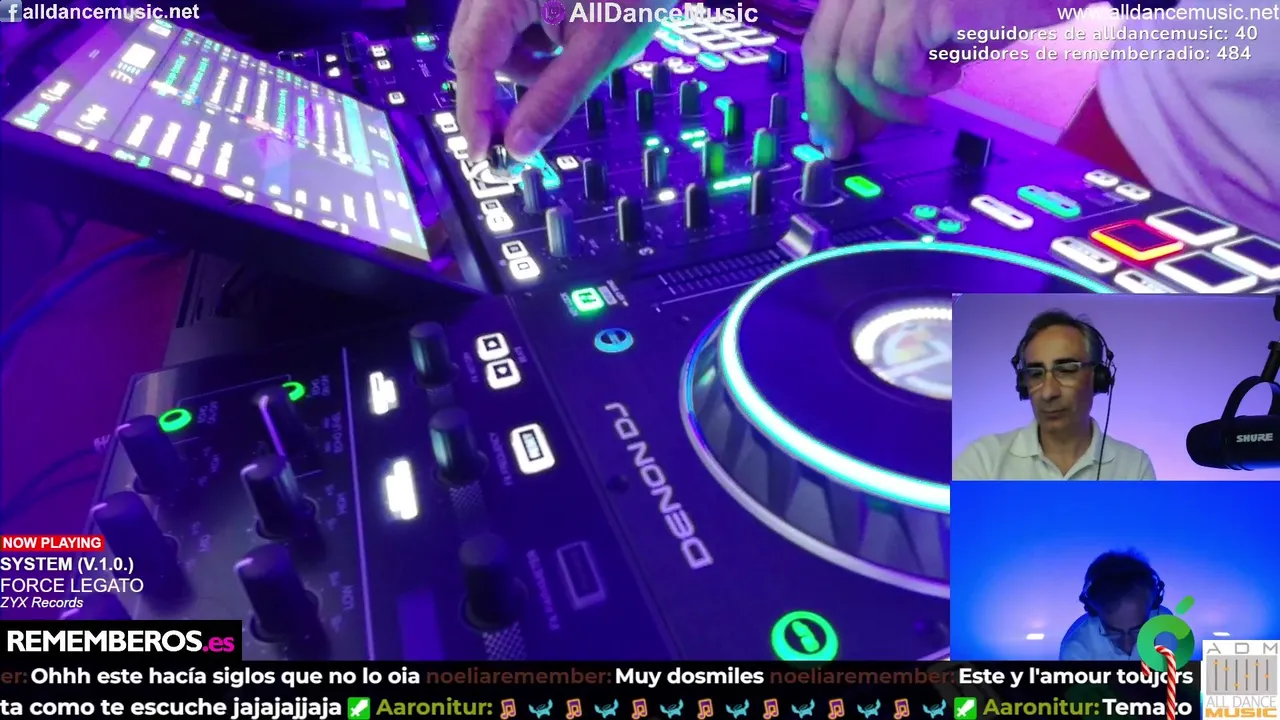Click "seguidores de alldancemusic: 40" counter

click(1107, 34)
